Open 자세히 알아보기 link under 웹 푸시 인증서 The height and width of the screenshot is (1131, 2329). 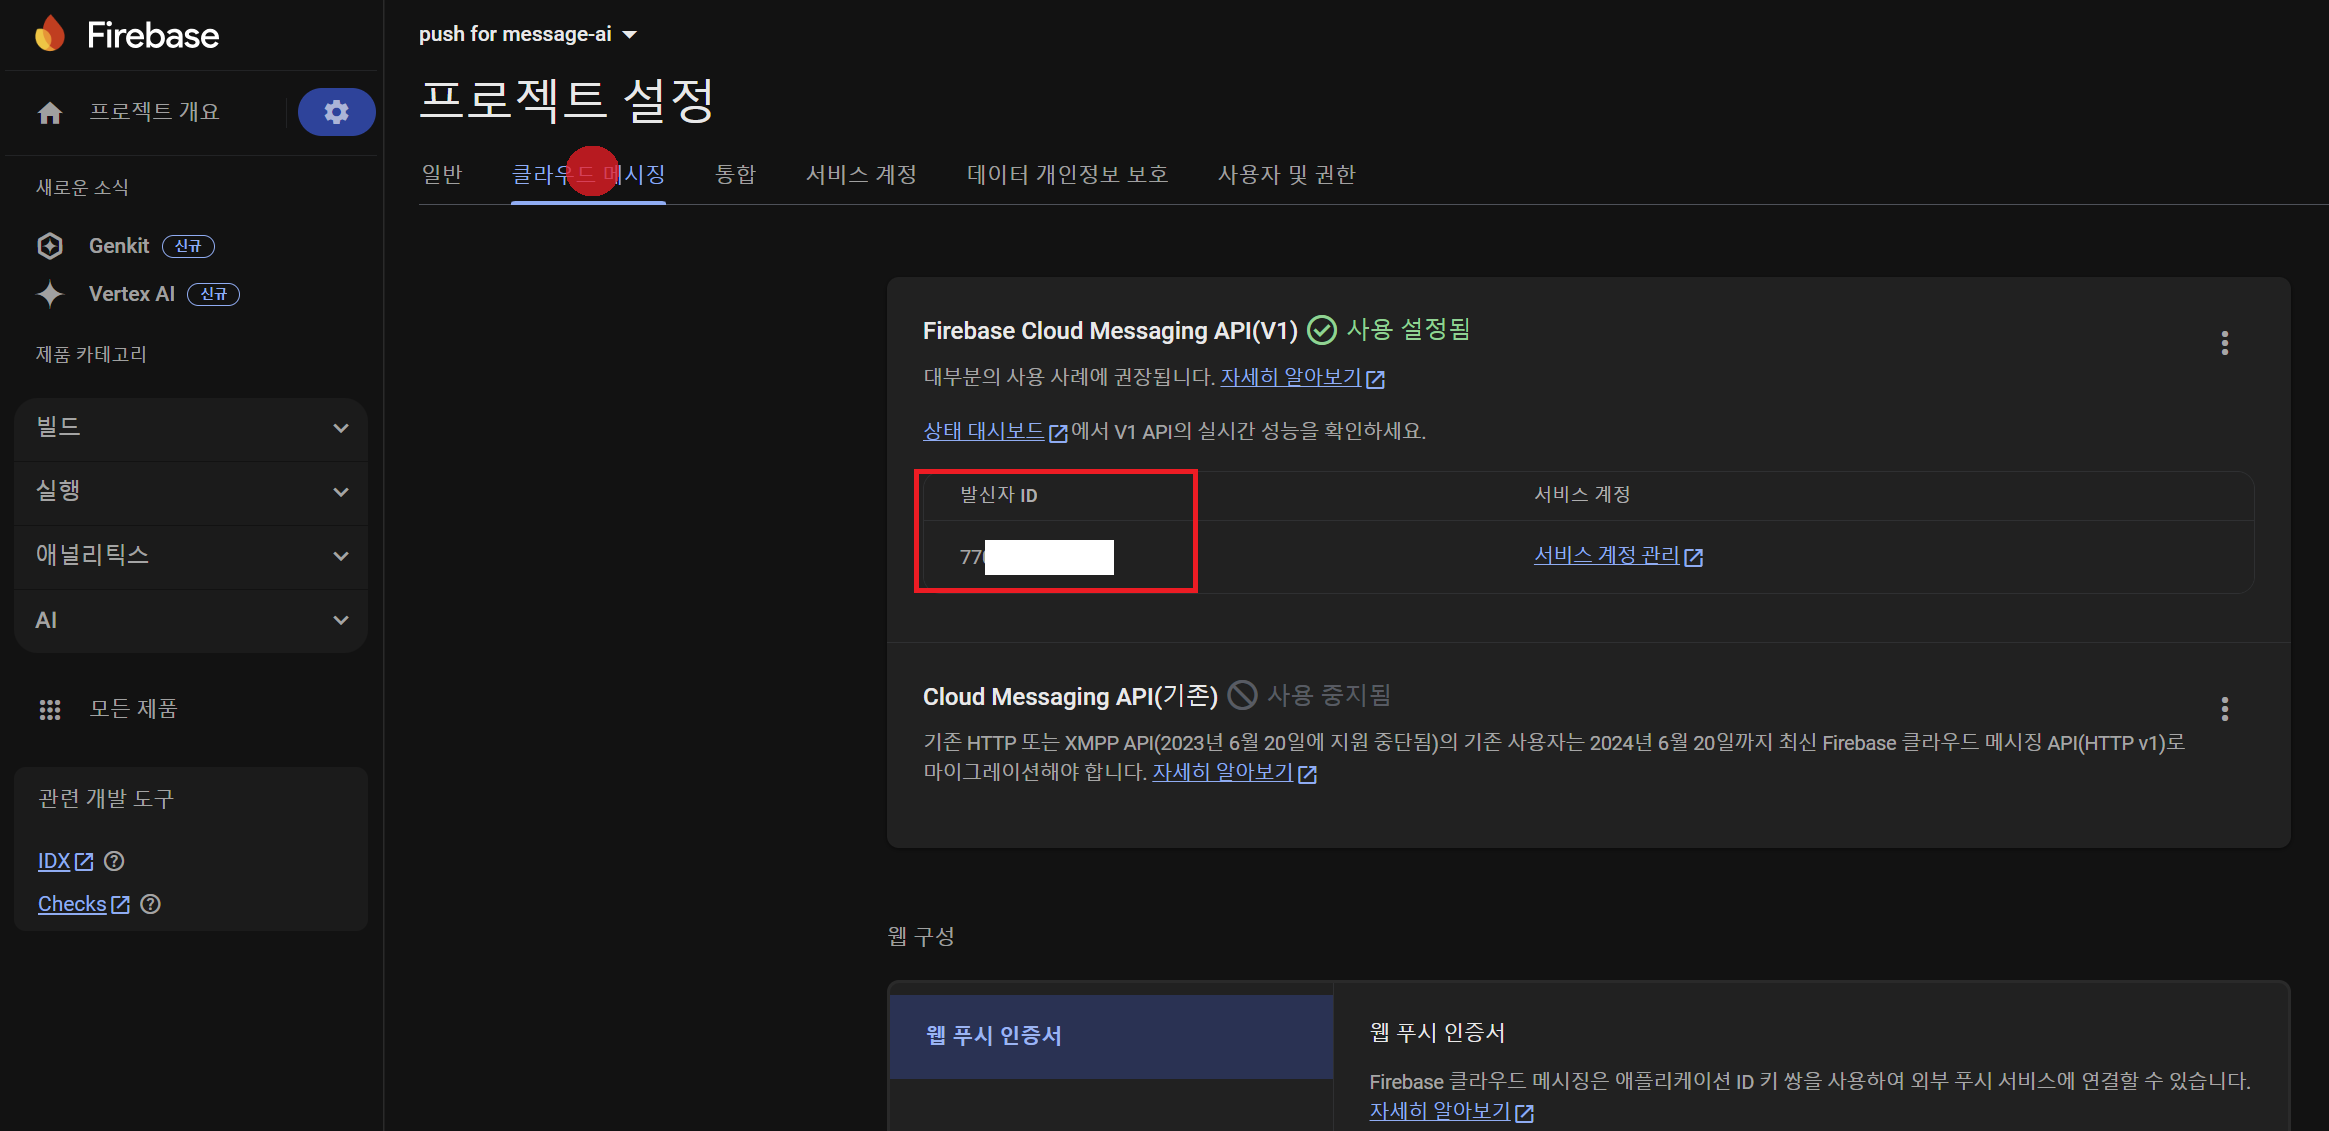[1451, 1111]
